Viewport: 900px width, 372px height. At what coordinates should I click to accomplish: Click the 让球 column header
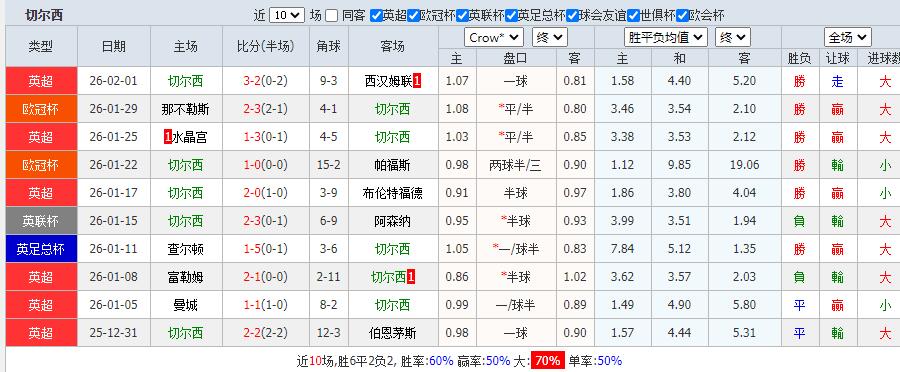pos(837,58)
